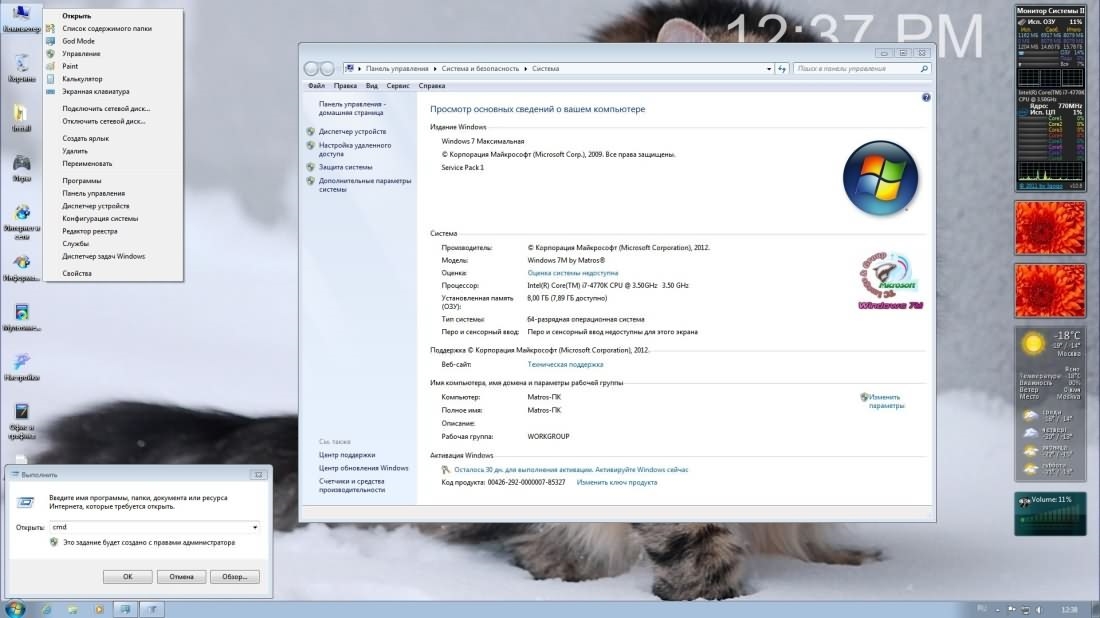
Task: Go forward with the navigation forward arrow
Action: click(x=327, y=69)
